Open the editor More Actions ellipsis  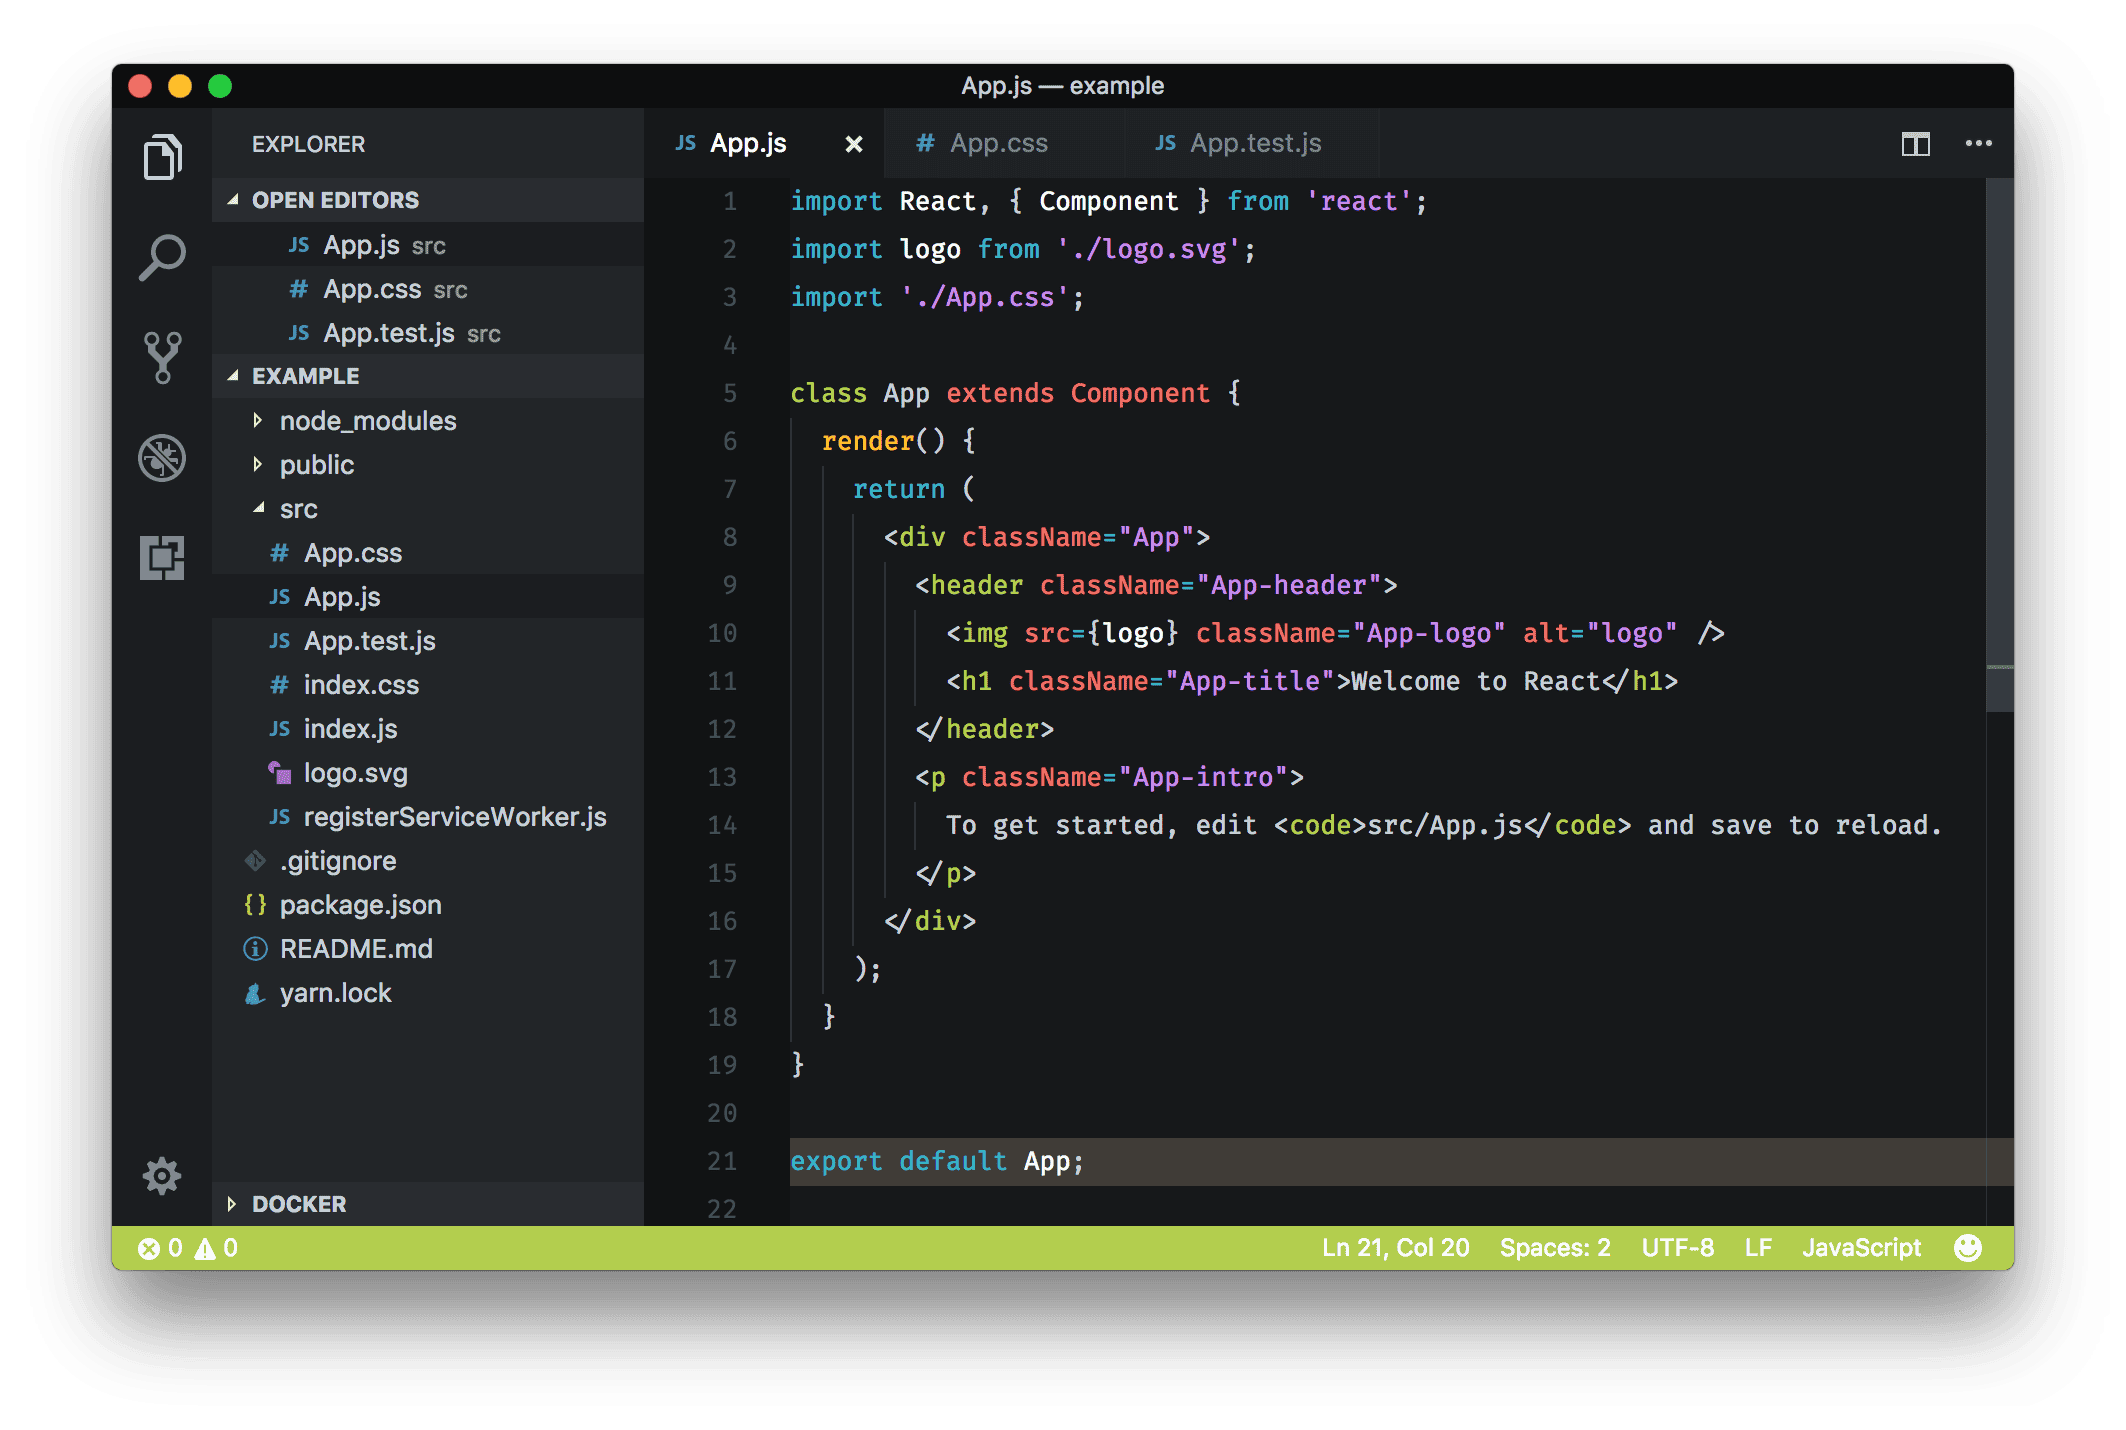pos(1978,144)
